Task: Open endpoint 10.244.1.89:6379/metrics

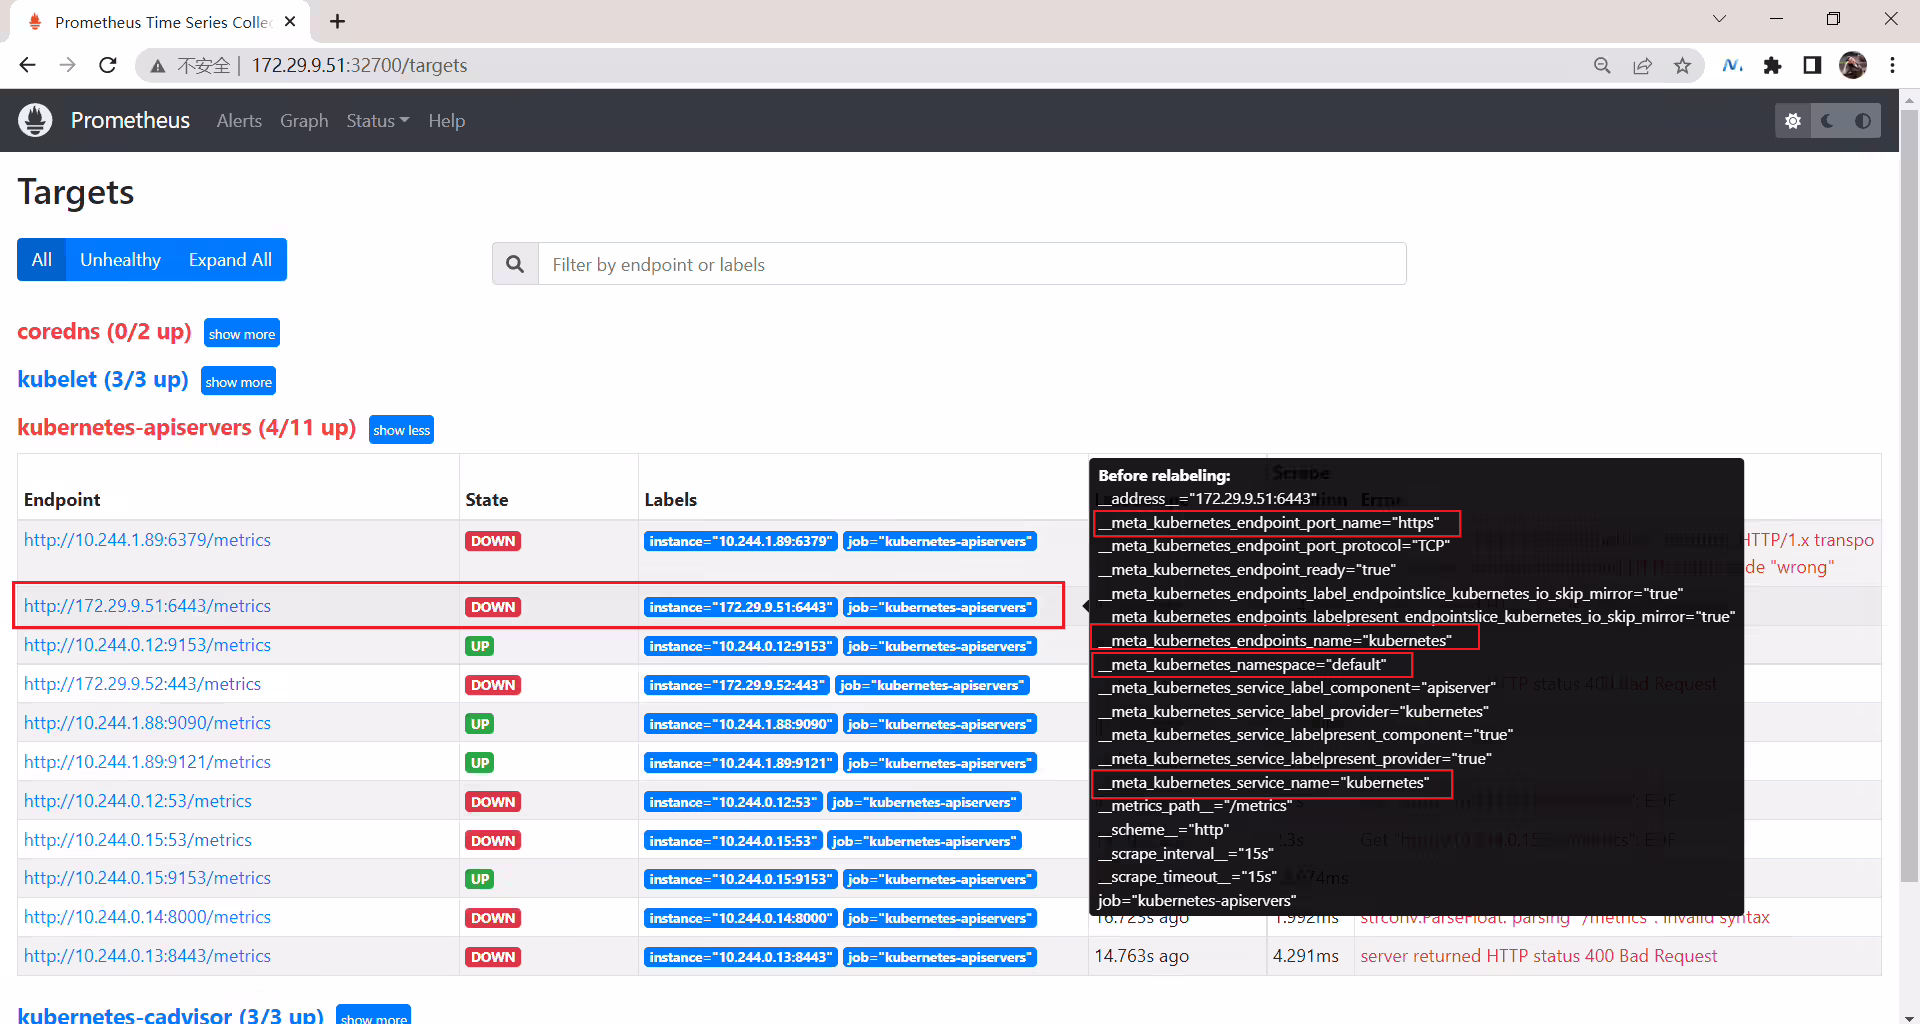Action: pos(147,540)
